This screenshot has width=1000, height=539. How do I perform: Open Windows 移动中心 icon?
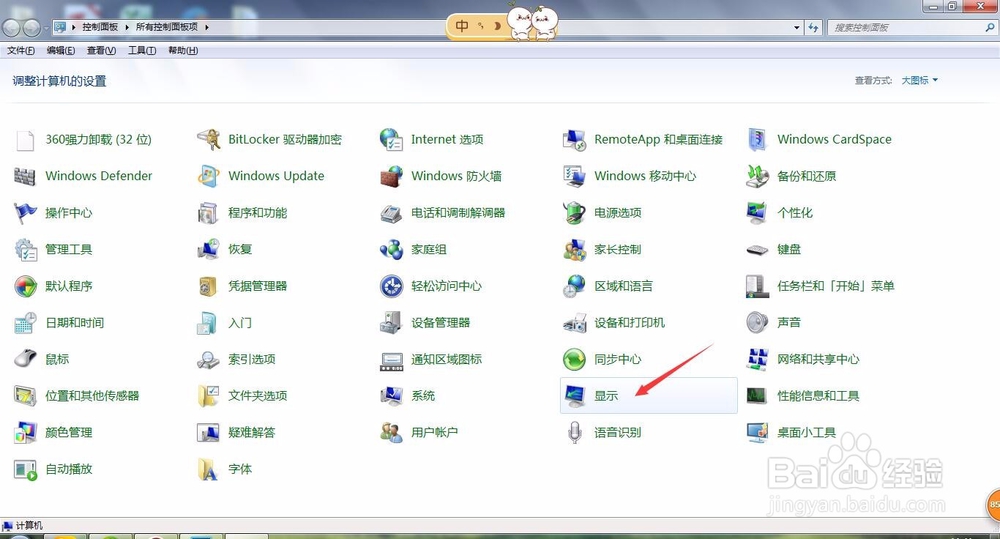pyautogui.click(x=575, y=176)
